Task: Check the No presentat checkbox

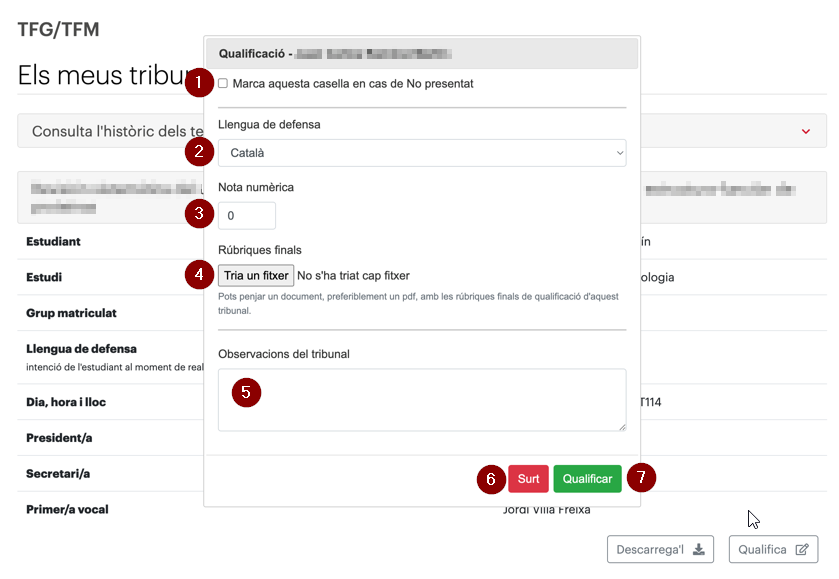Action: pyautogui.click(x=223, y=83)
